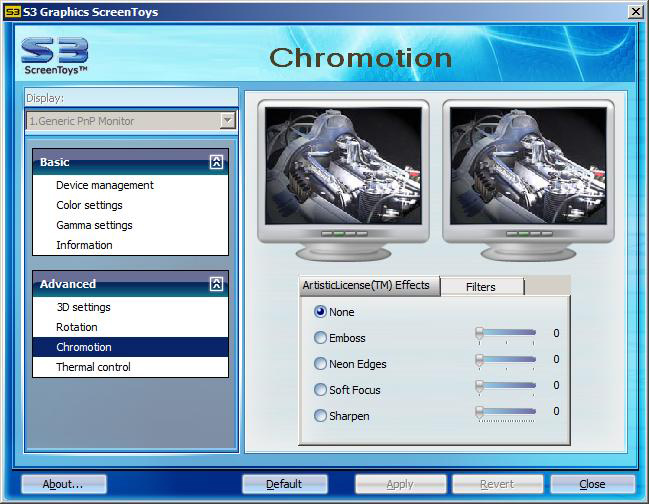This screenshot has width=649, height=504.
Task: Click the Emboss intensity slider
Action: pyautogui.click(x=506, y=333)
